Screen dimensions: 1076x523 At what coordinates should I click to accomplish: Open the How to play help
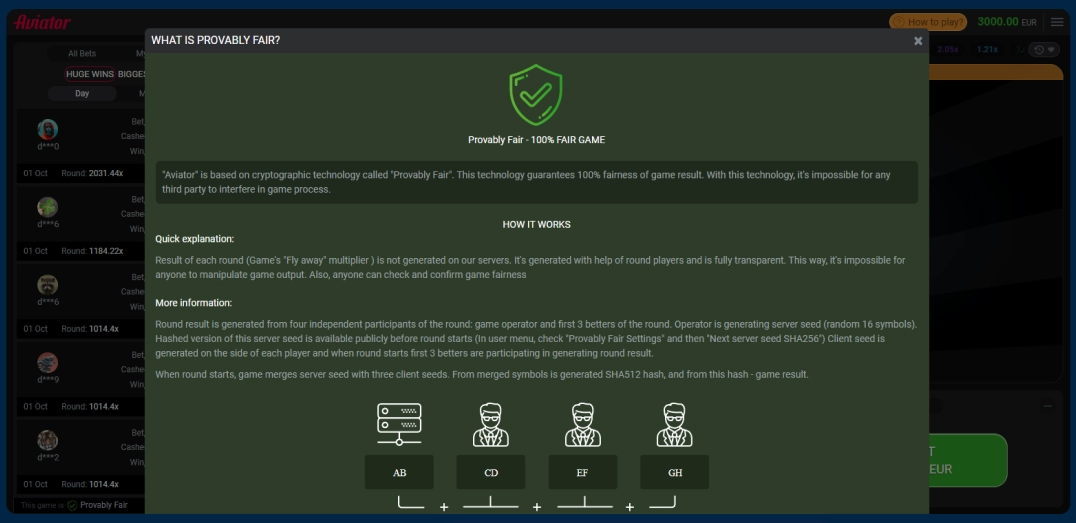point(928,22)
